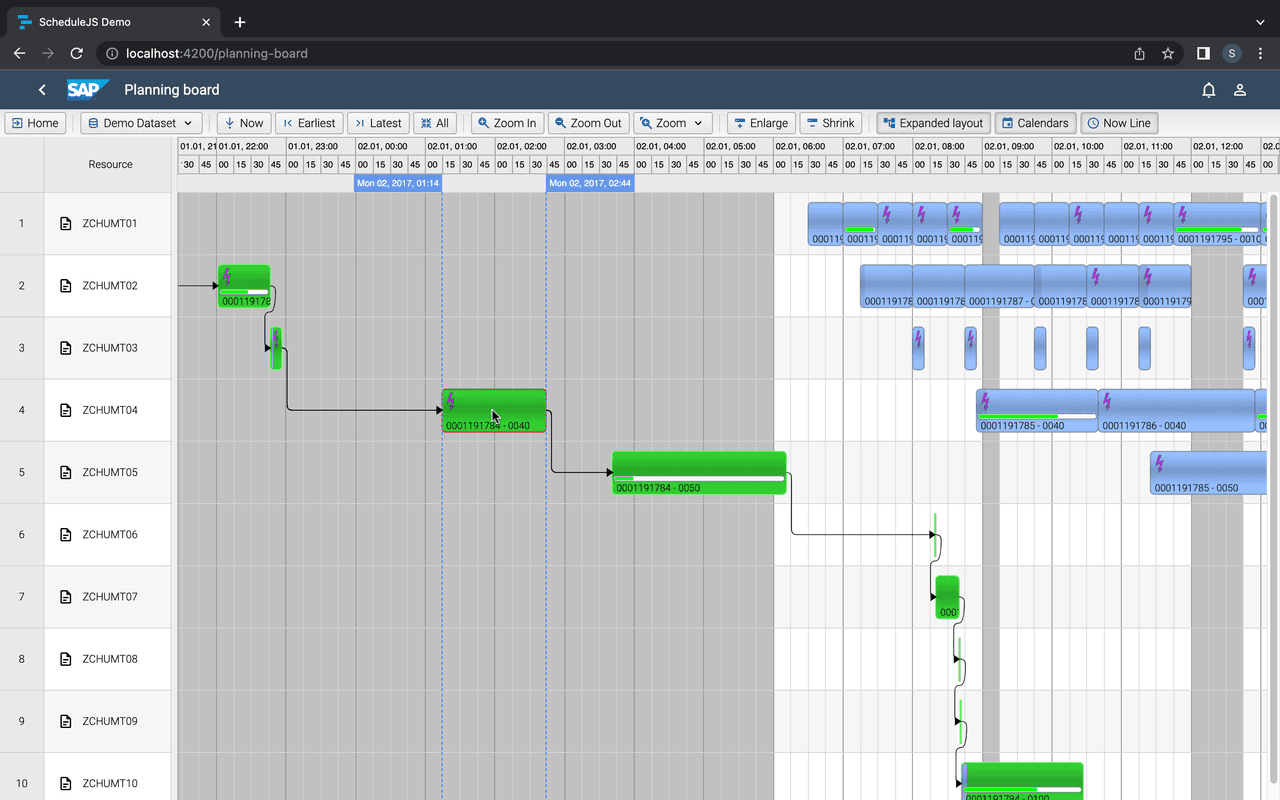Select the ZCHUMT06 document icon

66,535
